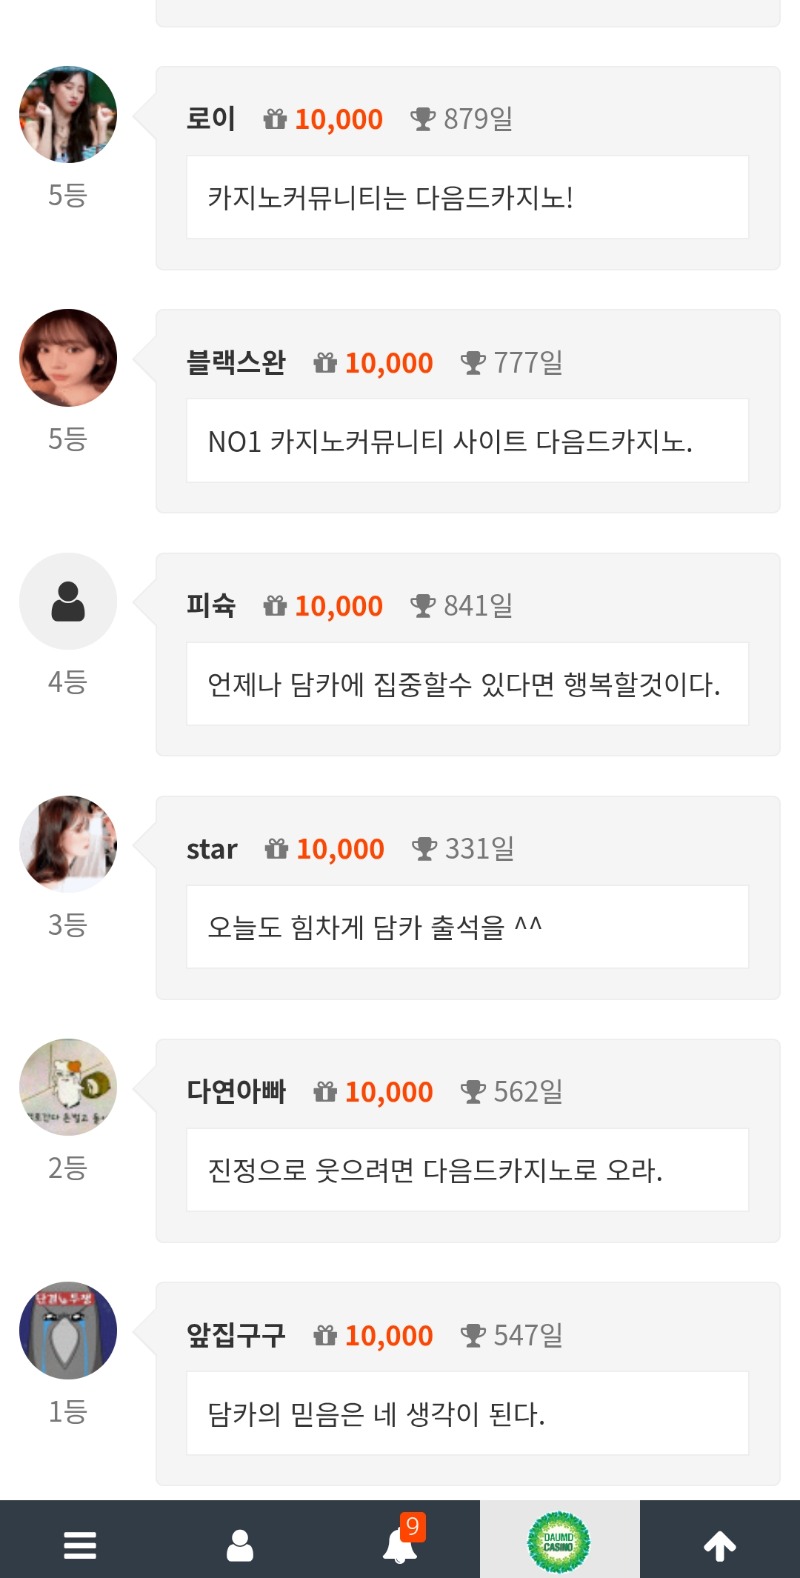Open the username link 블랙스완
This screenshot has height=1578, width=800.
(x=236, y=362)
